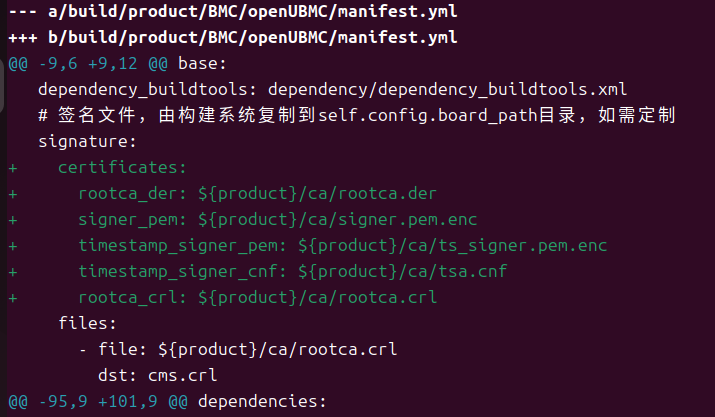Click the 'dst: cms.crl' line
The image size is (715, 417).
pos(157,375)
